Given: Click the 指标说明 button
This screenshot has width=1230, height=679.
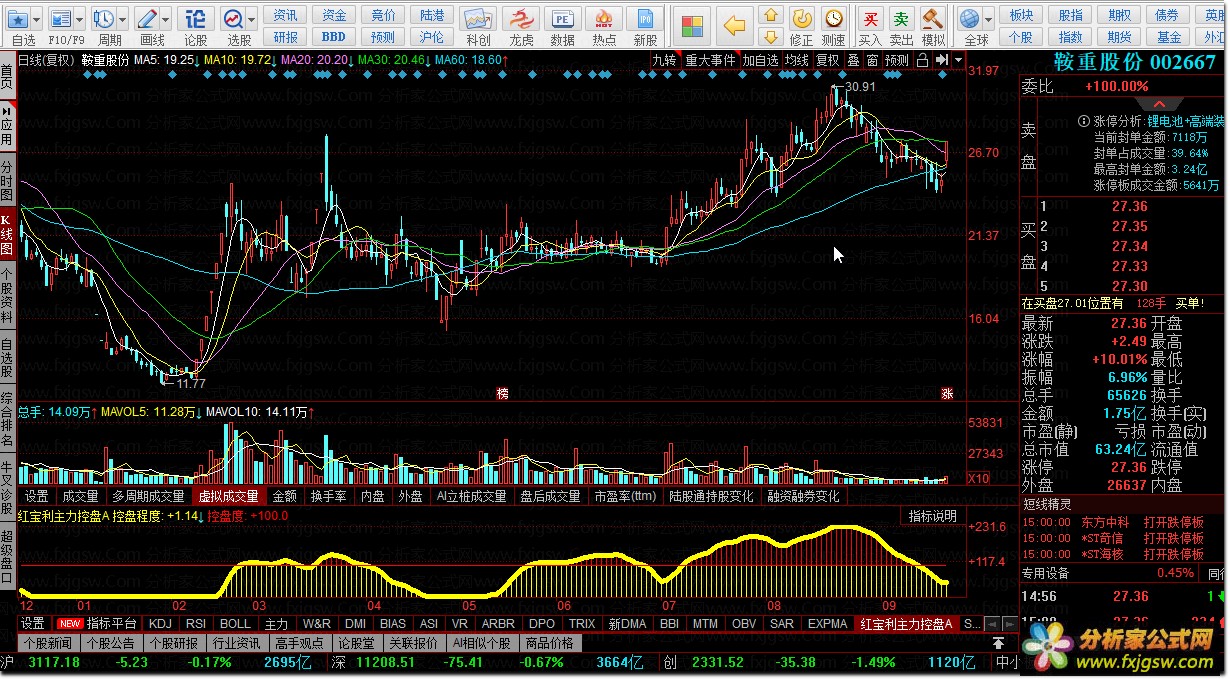Looking at the screenshot, I should (x=931, y=516).
